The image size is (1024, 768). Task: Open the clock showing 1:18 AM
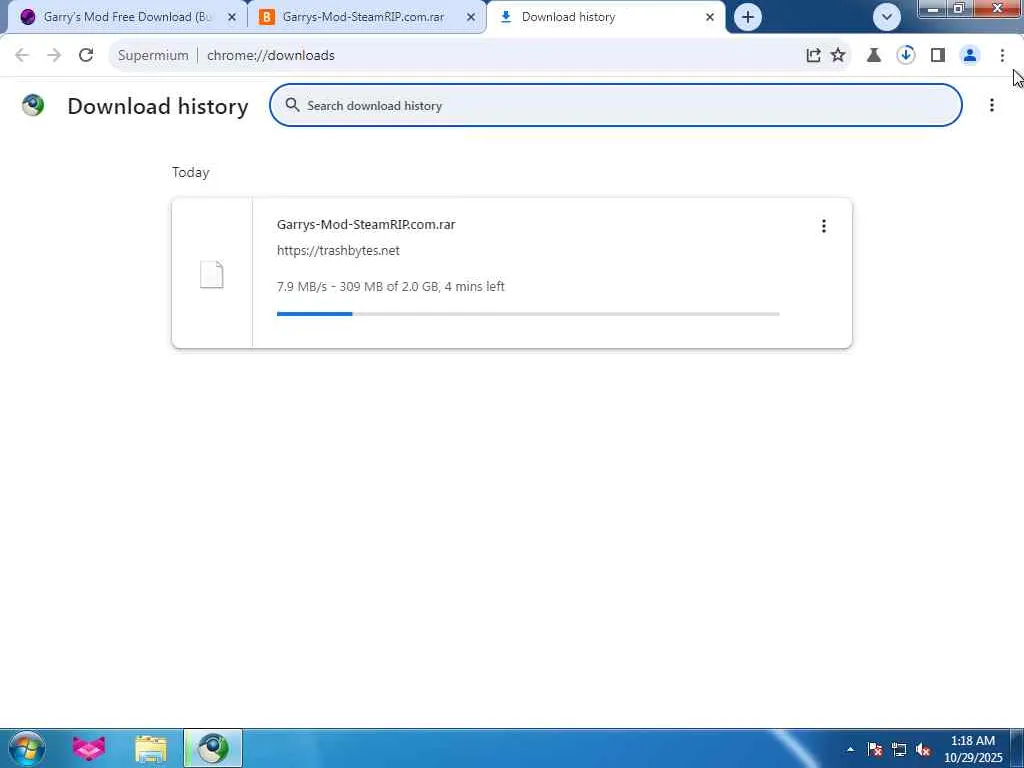coord(973,749)
